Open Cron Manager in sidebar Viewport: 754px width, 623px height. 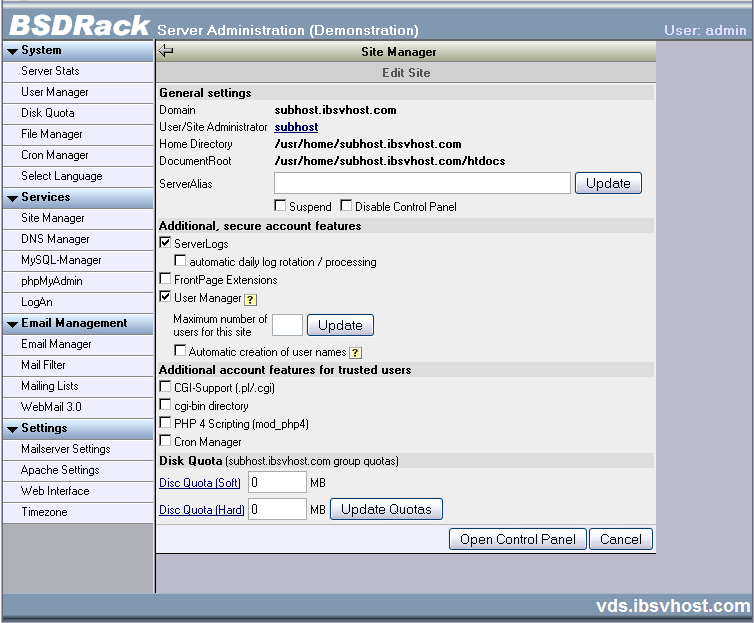click(78, 155)
